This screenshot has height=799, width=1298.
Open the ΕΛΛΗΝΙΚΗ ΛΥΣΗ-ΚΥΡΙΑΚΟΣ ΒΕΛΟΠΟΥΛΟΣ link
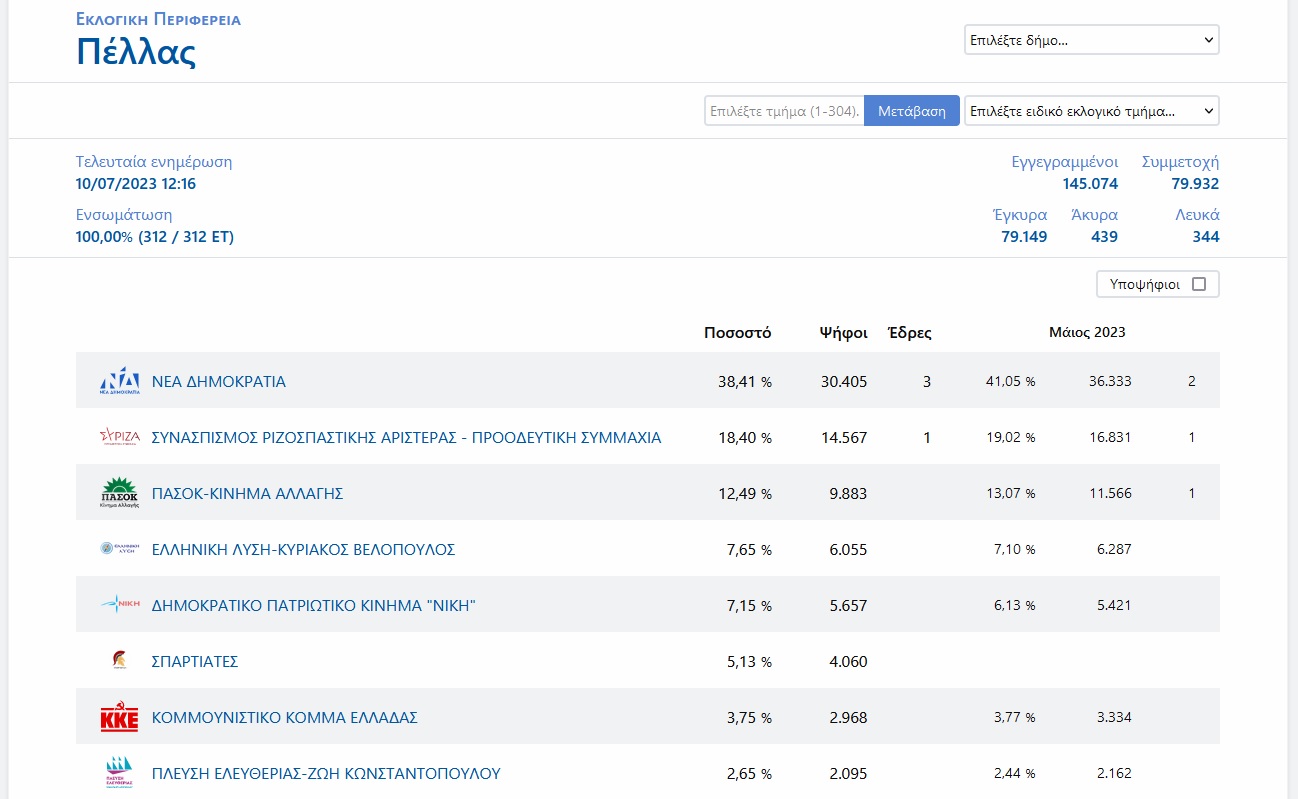303,550
